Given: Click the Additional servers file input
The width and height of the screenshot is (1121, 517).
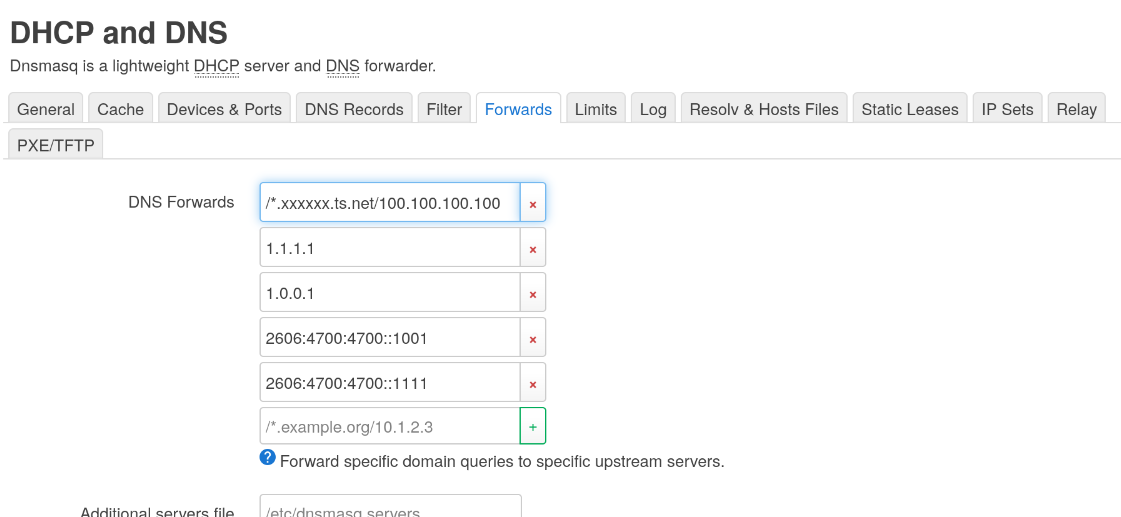Looking at the screenshot, I should [x=390, y=506].
